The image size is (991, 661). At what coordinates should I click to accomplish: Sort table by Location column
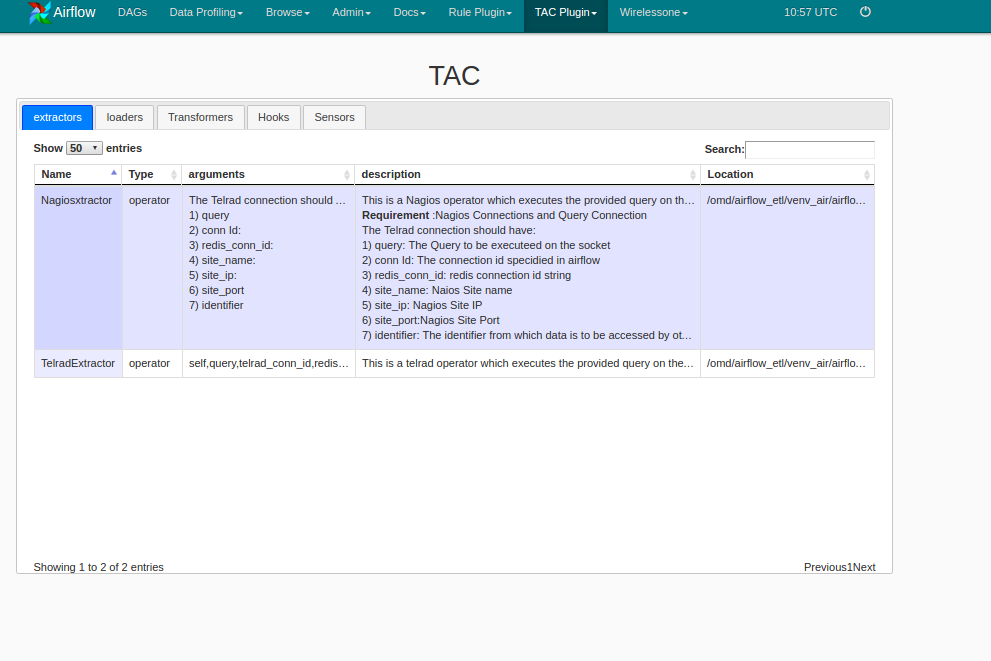[x=787, y=174]
